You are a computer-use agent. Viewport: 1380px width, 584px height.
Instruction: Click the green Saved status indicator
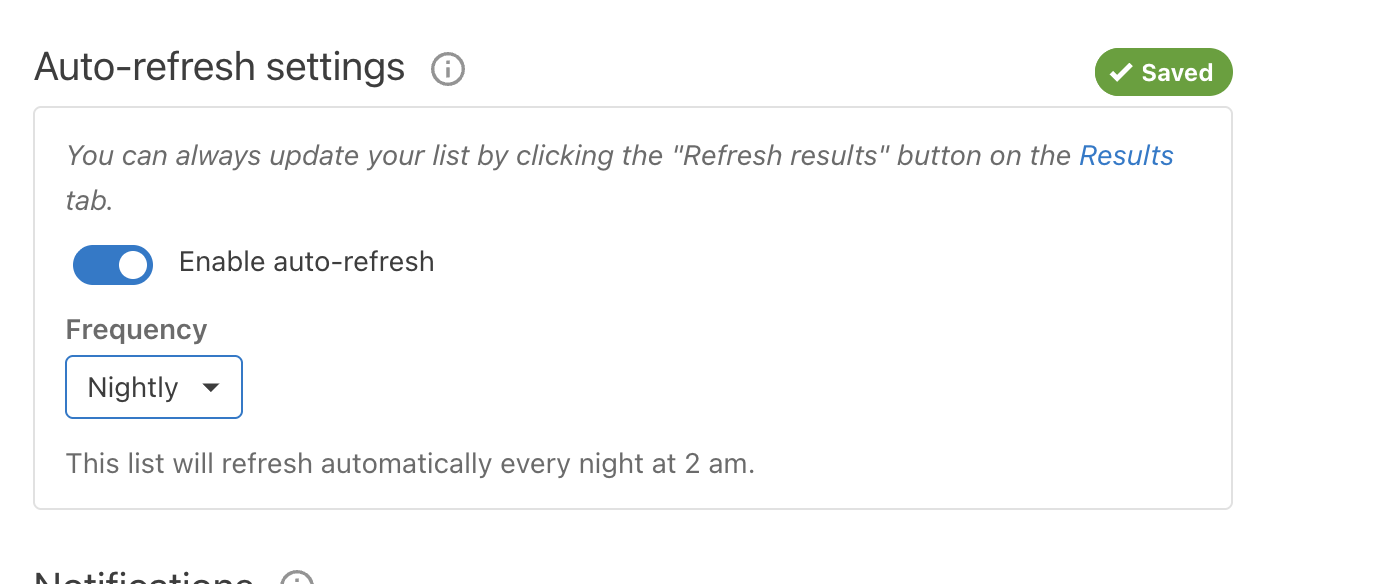coord(1163,71)
